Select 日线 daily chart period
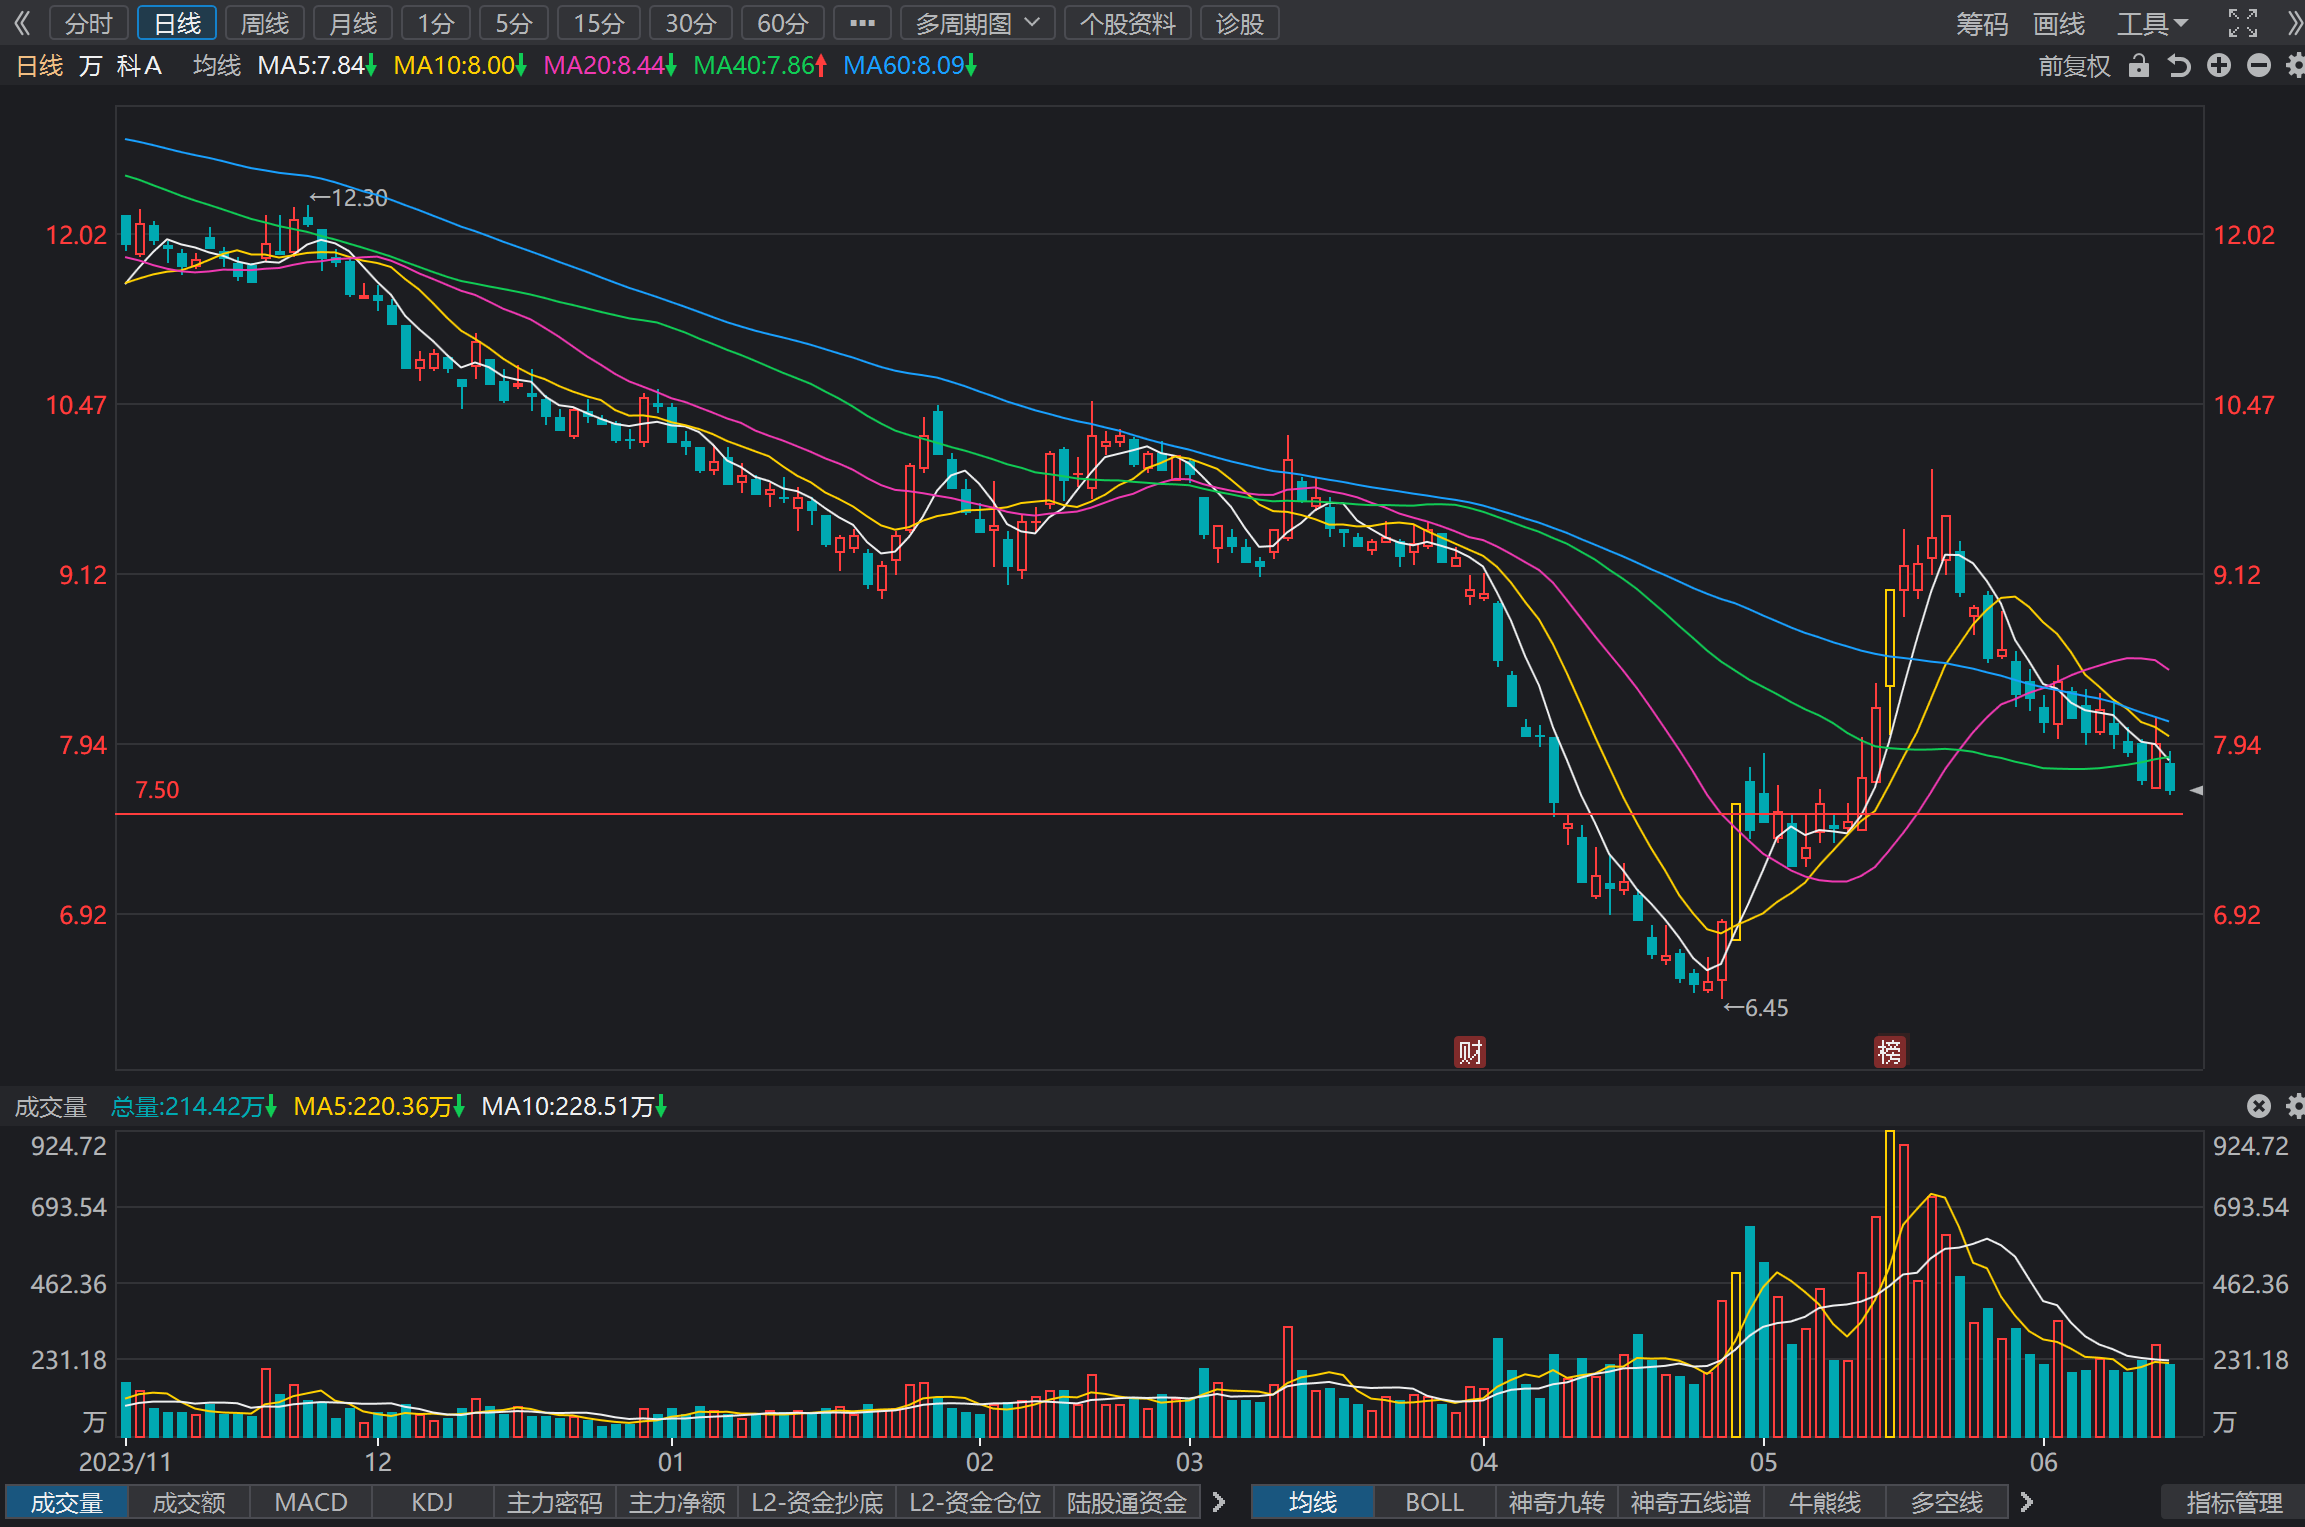 tap(177, 22)
